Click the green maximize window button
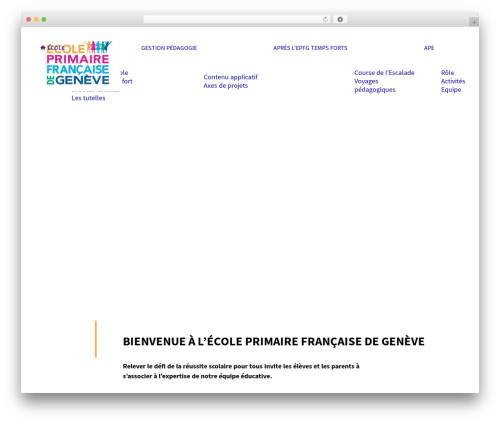 coord(44,19)
